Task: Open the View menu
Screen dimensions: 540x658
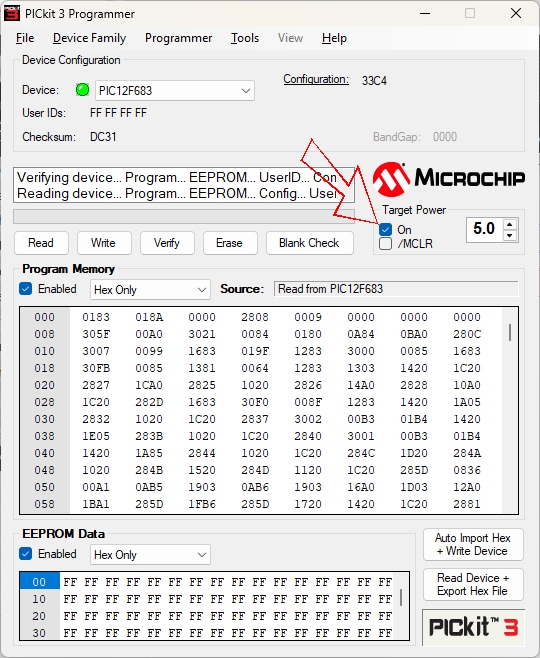Action: pyautogui.click(x=290, y=38)
